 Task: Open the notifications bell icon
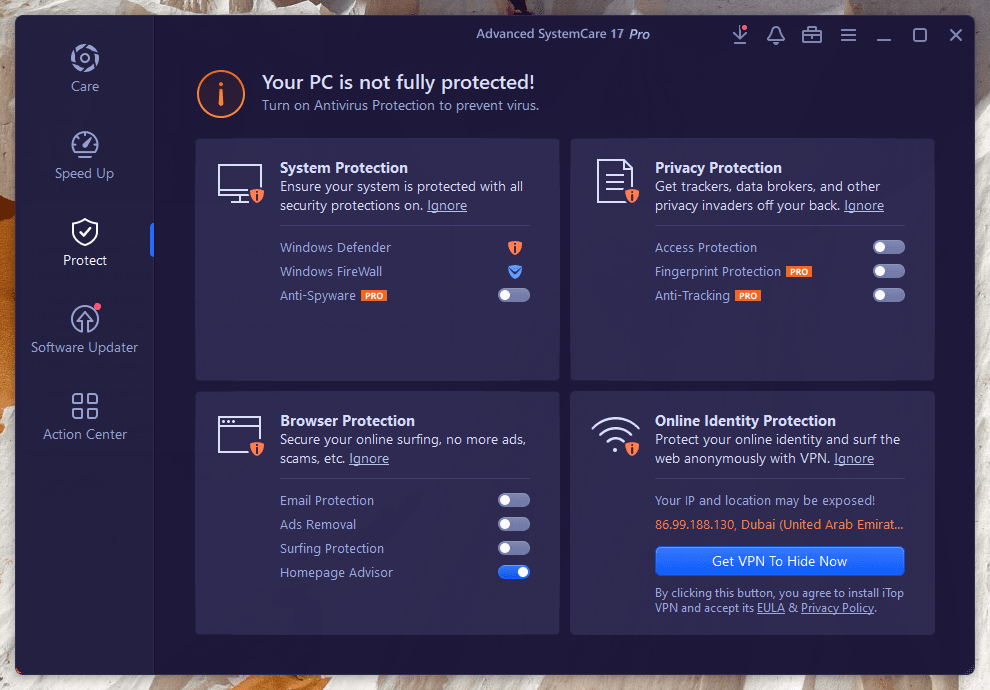coord(776,35)
